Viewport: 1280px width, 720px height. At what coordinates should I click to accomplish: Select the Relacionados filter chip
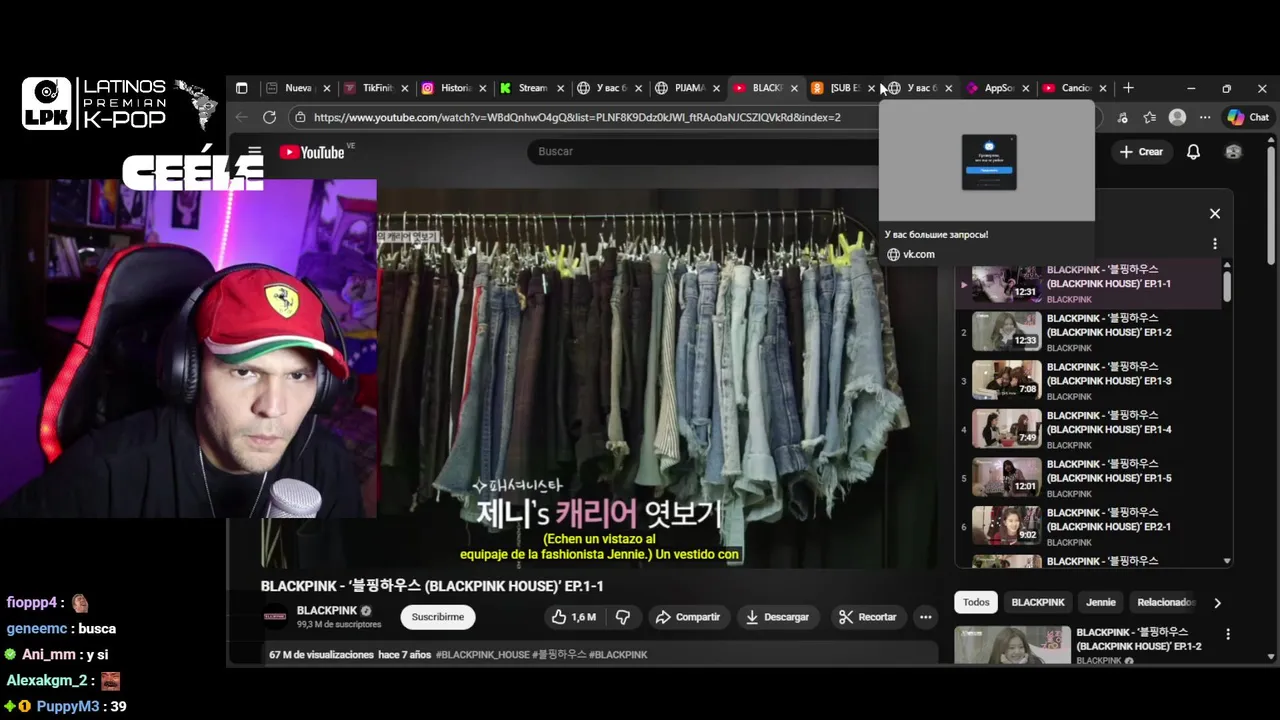pyautogui.click(x=1166, y=602)
